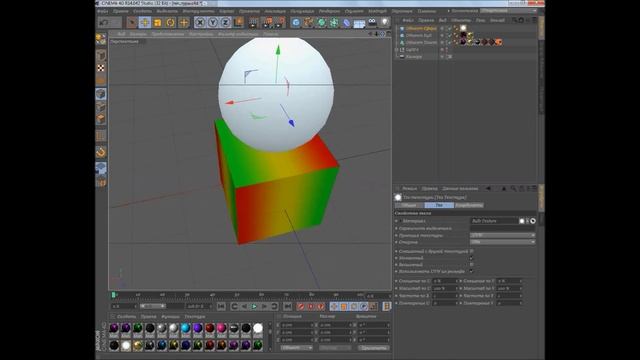Open the Attribute Manager Mode menu
The image size is (640, 360).
pos(409,189)
